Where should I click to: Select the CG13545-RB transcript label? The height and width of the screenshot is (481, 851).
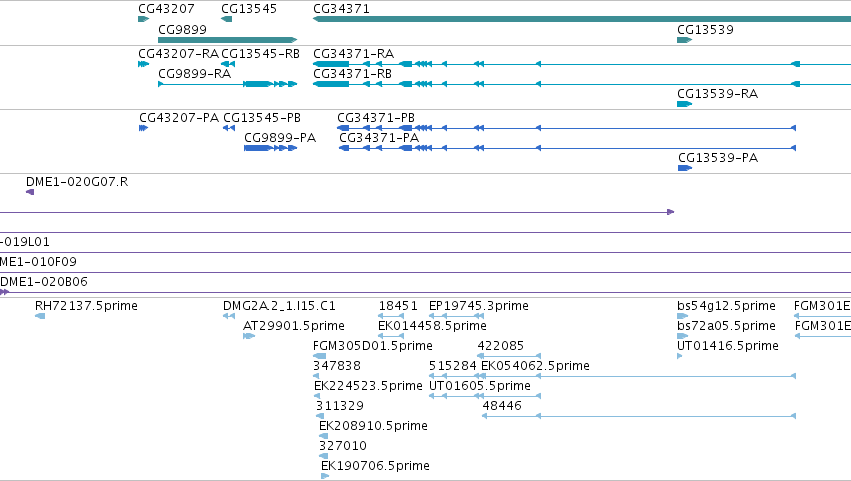tap(261, 54)
